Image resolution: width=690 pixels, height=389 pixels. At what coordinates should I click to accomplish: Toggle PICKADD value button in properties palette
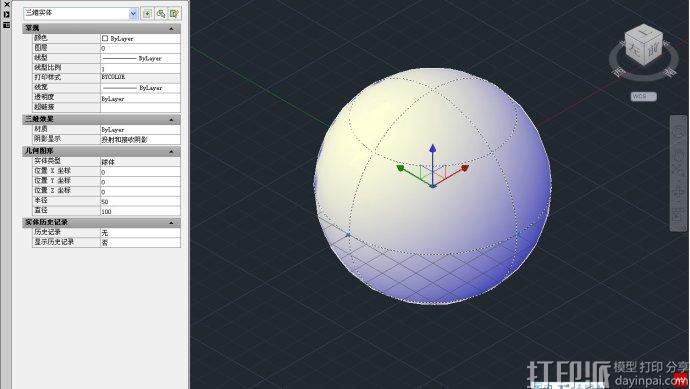click(x=147, y=14)
